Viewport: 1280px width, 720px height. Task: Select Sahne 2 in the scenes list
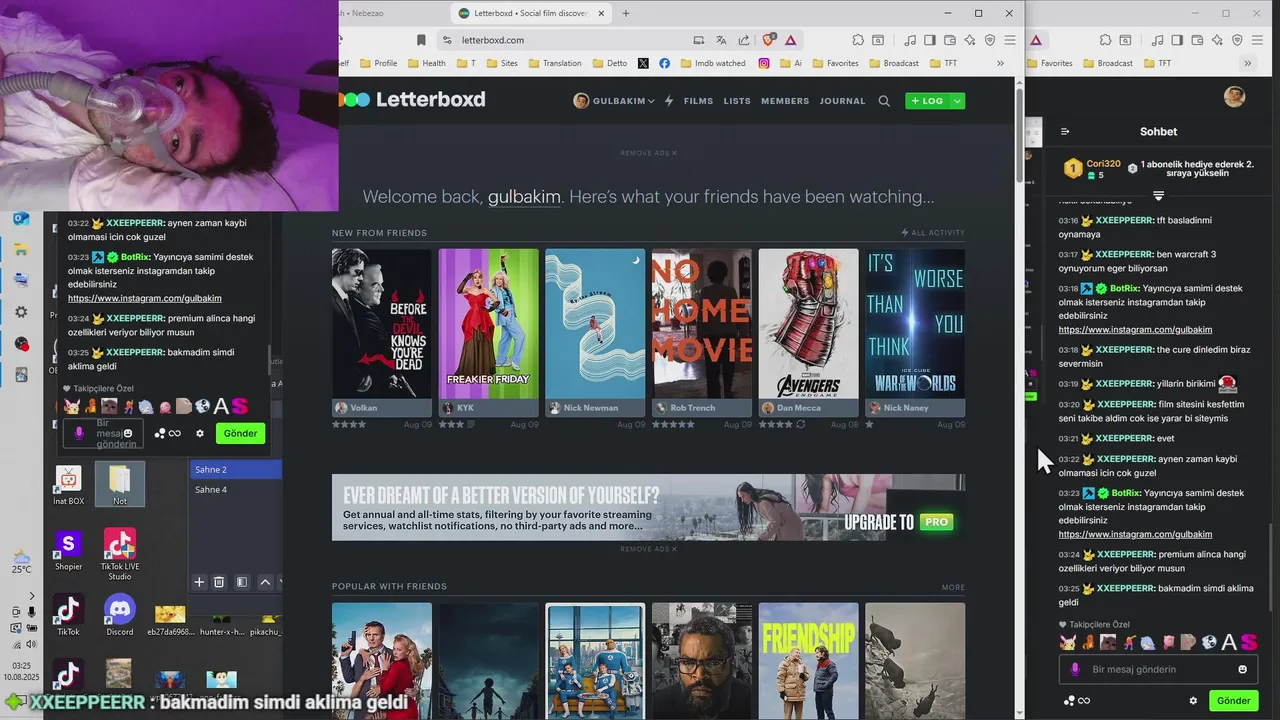pos(235,469)
